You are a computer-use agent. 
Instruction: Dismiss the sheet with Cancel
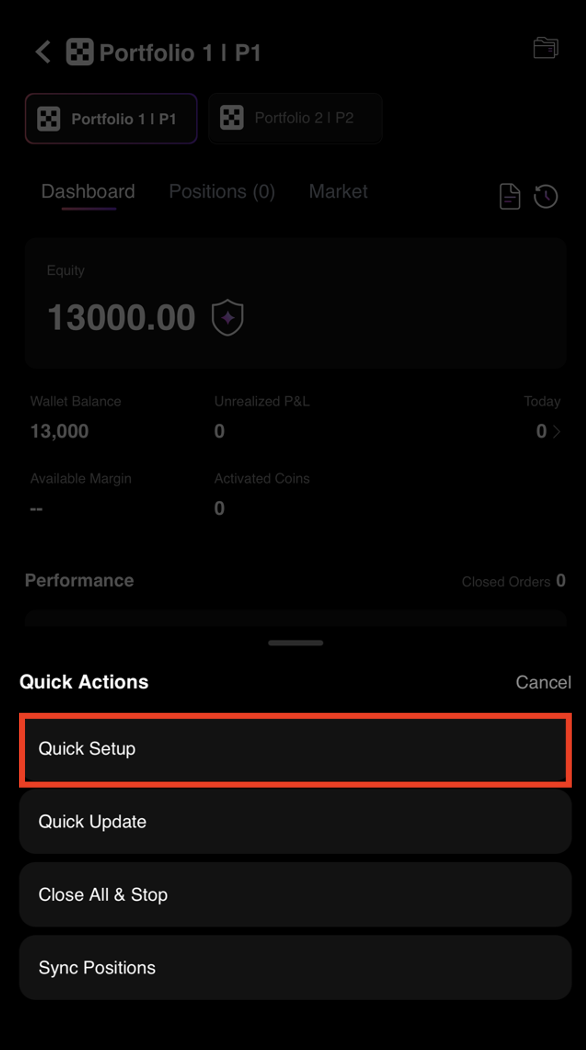[543, 682]
